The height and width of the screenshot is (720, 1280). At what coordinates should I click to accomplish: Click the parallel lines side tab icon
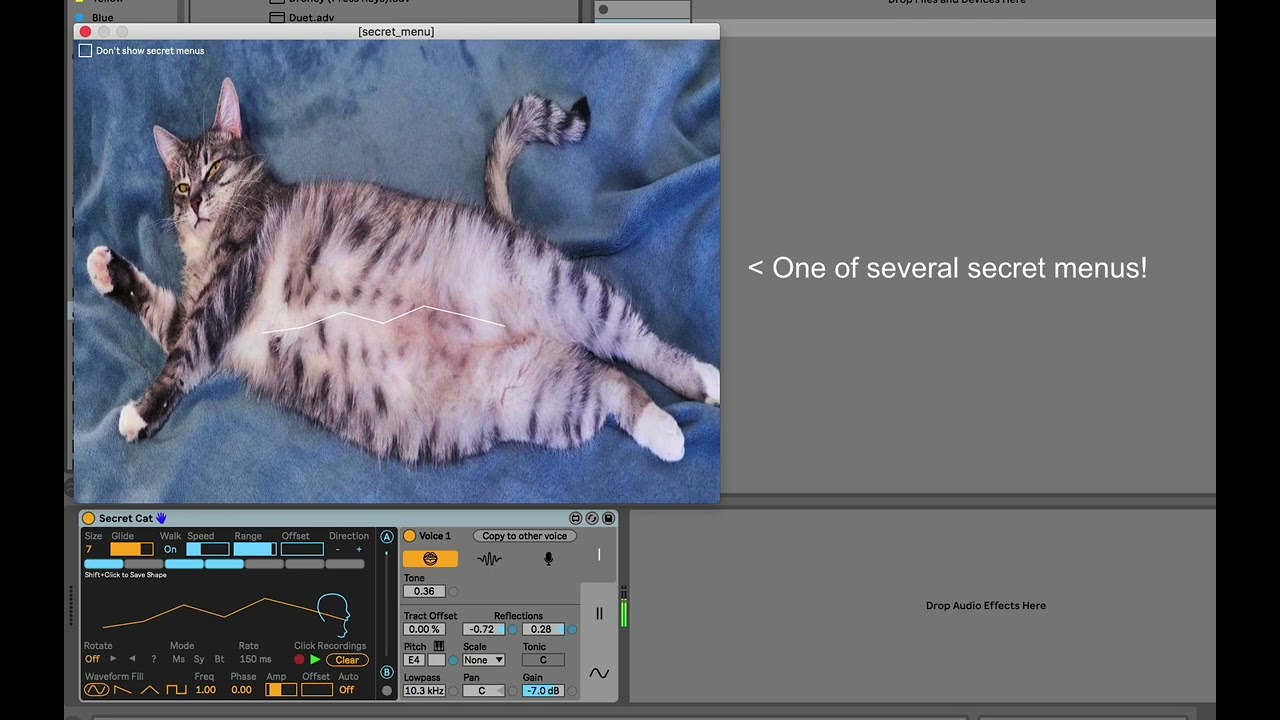coord(599,614)
